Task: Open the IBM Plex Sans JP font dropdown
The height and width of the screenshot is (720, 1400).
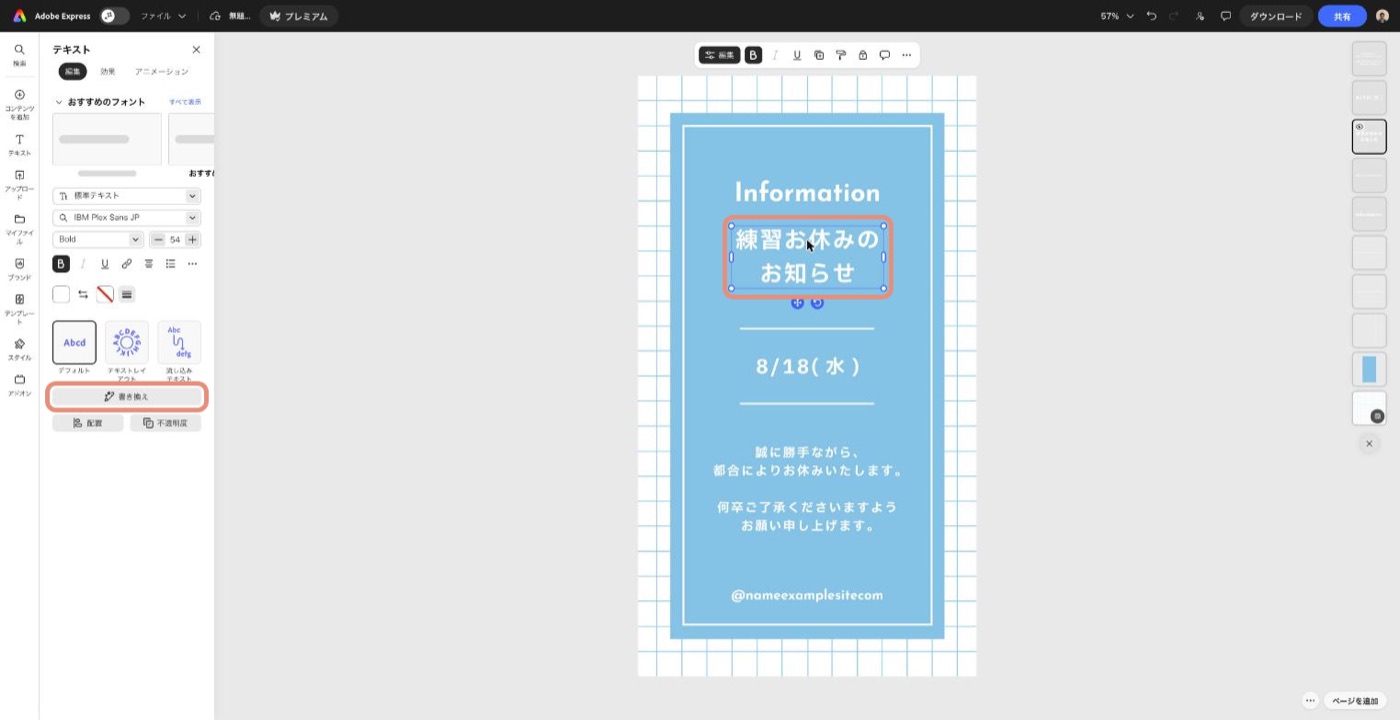Action: click(x=127, y=217)
